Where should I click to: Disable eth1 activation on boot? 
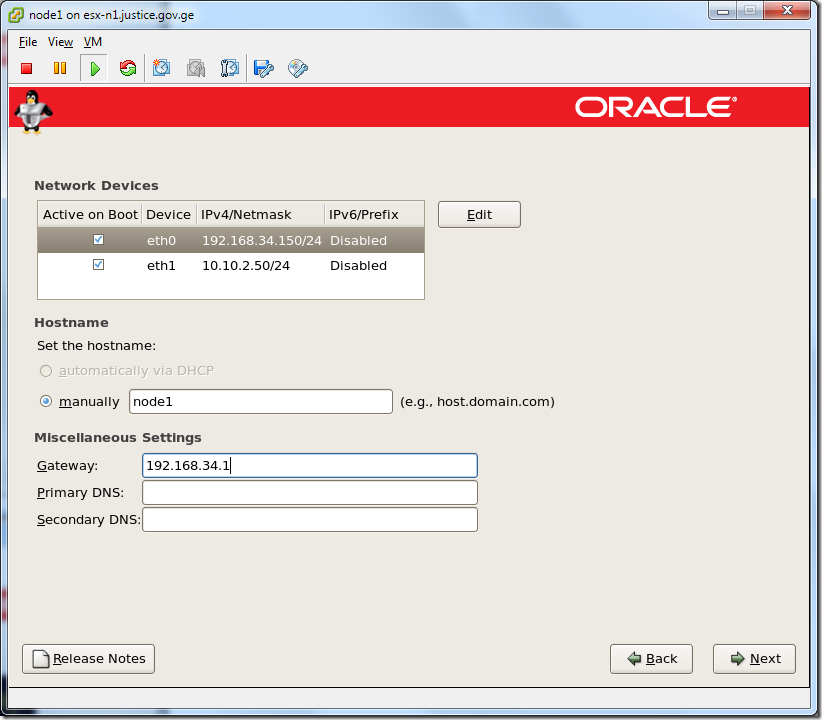98,264
